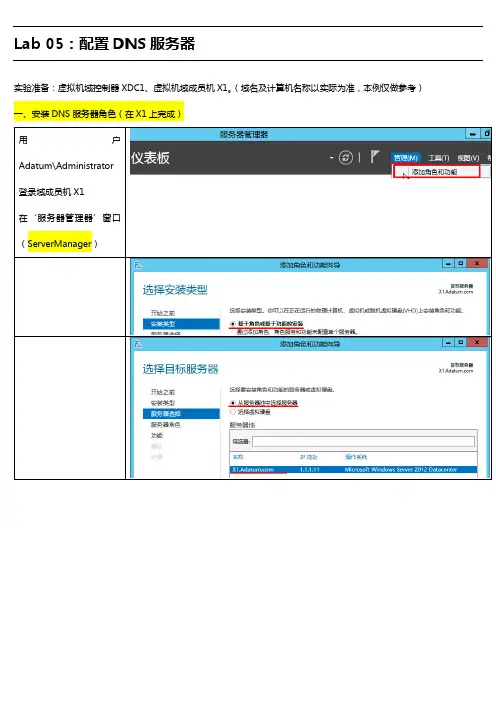Go to the 服务器角色 step
496x702 pixels.
(x=166, y=424)
